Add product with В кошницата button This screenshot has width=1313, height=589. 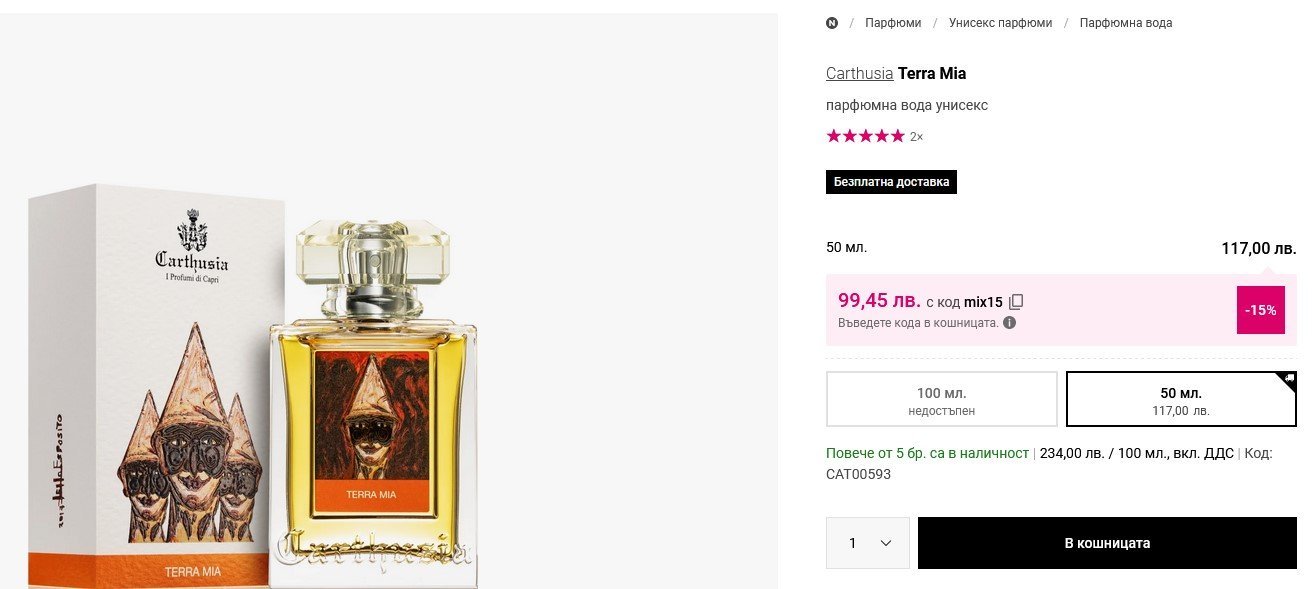click(x=1106, y=543)
